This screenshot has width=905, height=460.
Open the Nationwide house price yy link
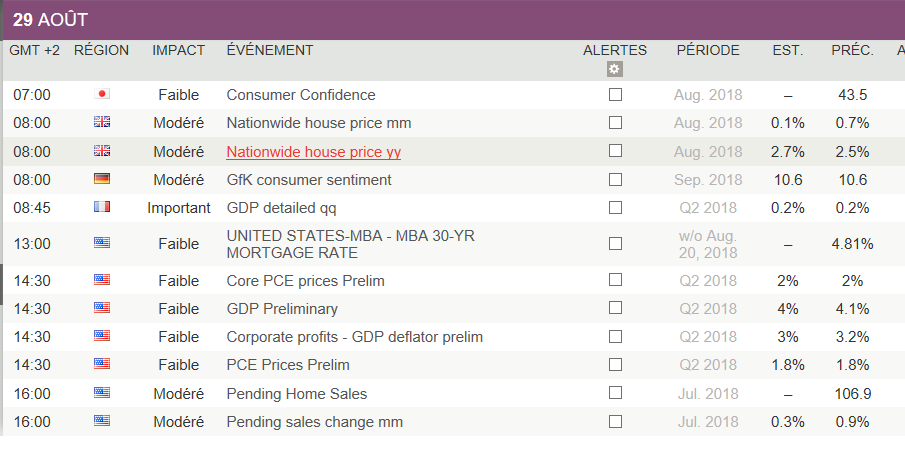tap(314, 152)
